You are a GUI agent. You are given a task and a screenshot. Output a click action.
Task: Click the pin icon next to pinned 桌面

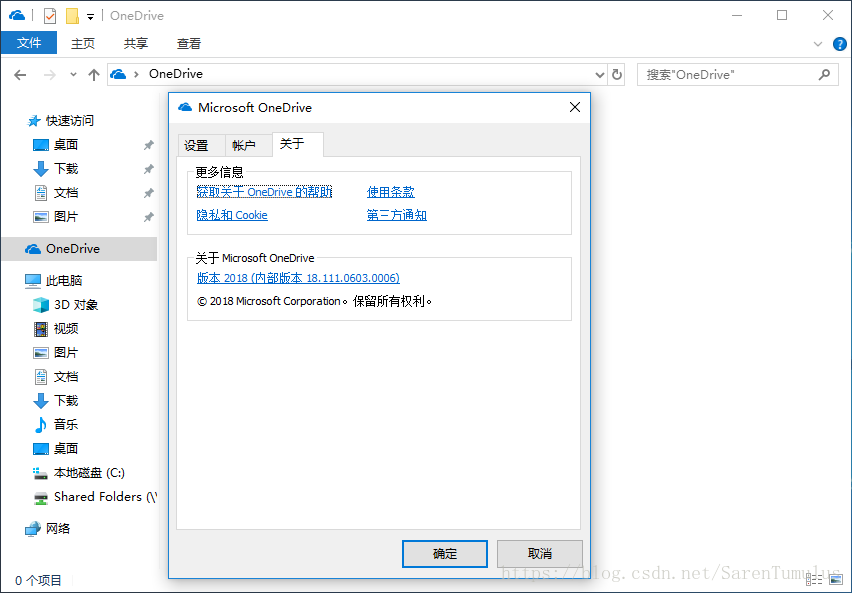pos(148,145)
